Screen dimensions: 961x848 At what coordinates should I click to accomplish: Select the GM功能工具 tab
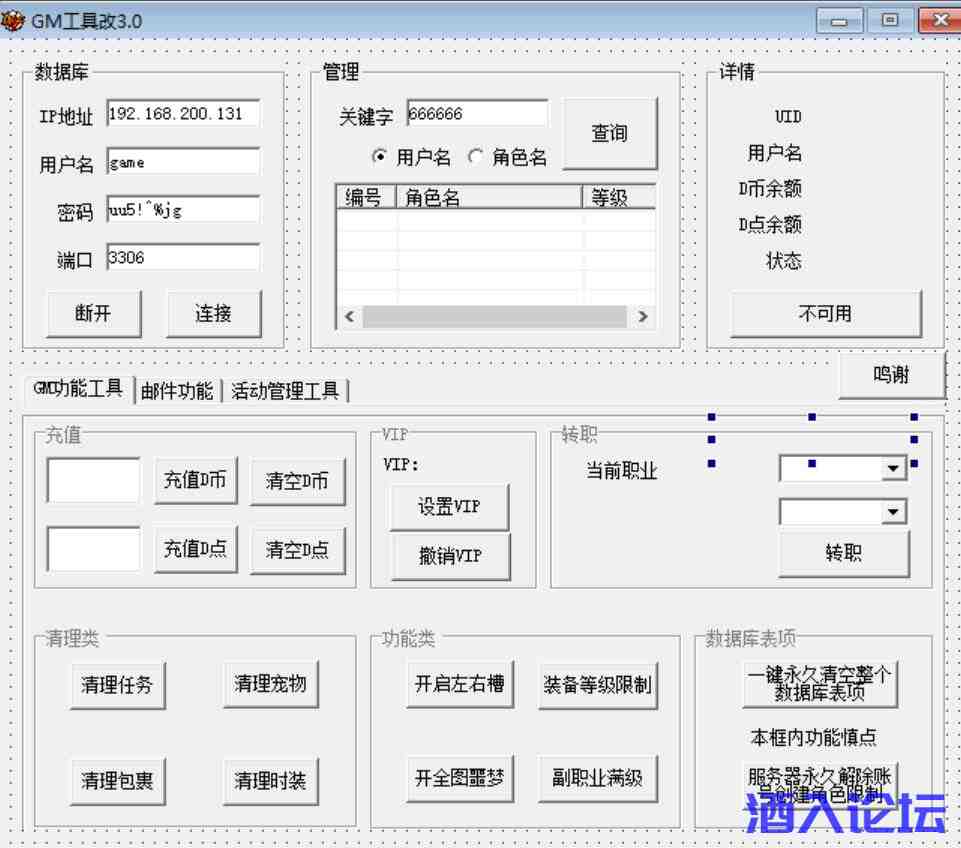click(78, 389)
